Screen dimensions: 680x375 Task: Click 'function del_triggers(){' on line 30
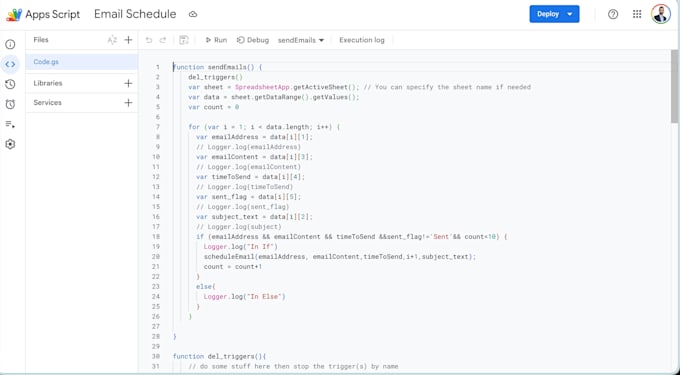point(219,356)
